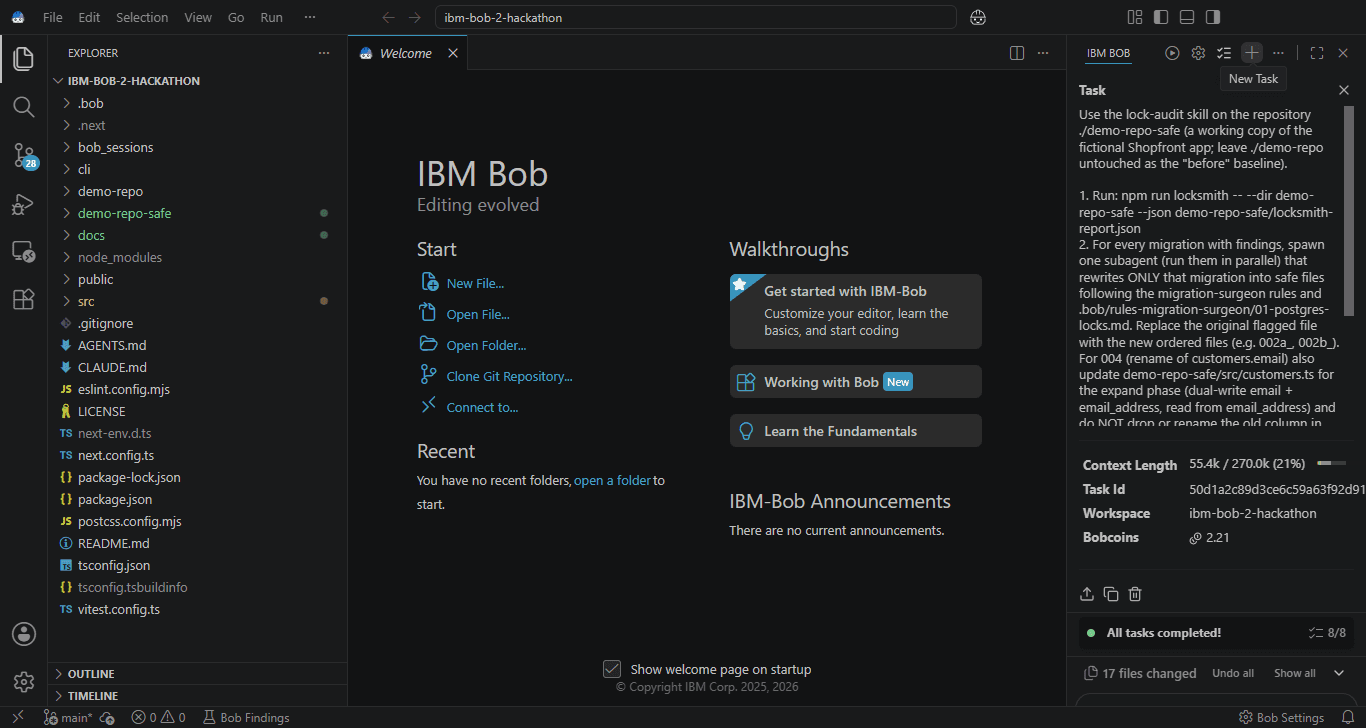Click the Context Length progress bar

(x=1331, y=464)
